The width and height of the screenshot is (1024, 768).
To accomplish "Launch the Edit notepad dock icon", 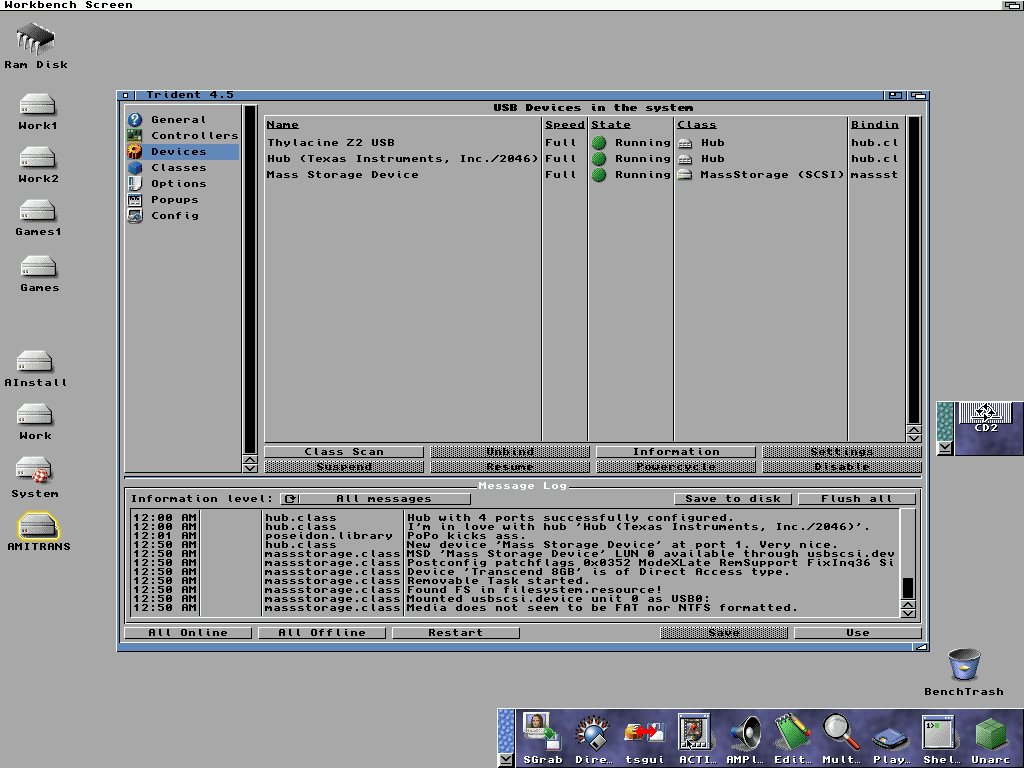I will click(x=792, y=732).
